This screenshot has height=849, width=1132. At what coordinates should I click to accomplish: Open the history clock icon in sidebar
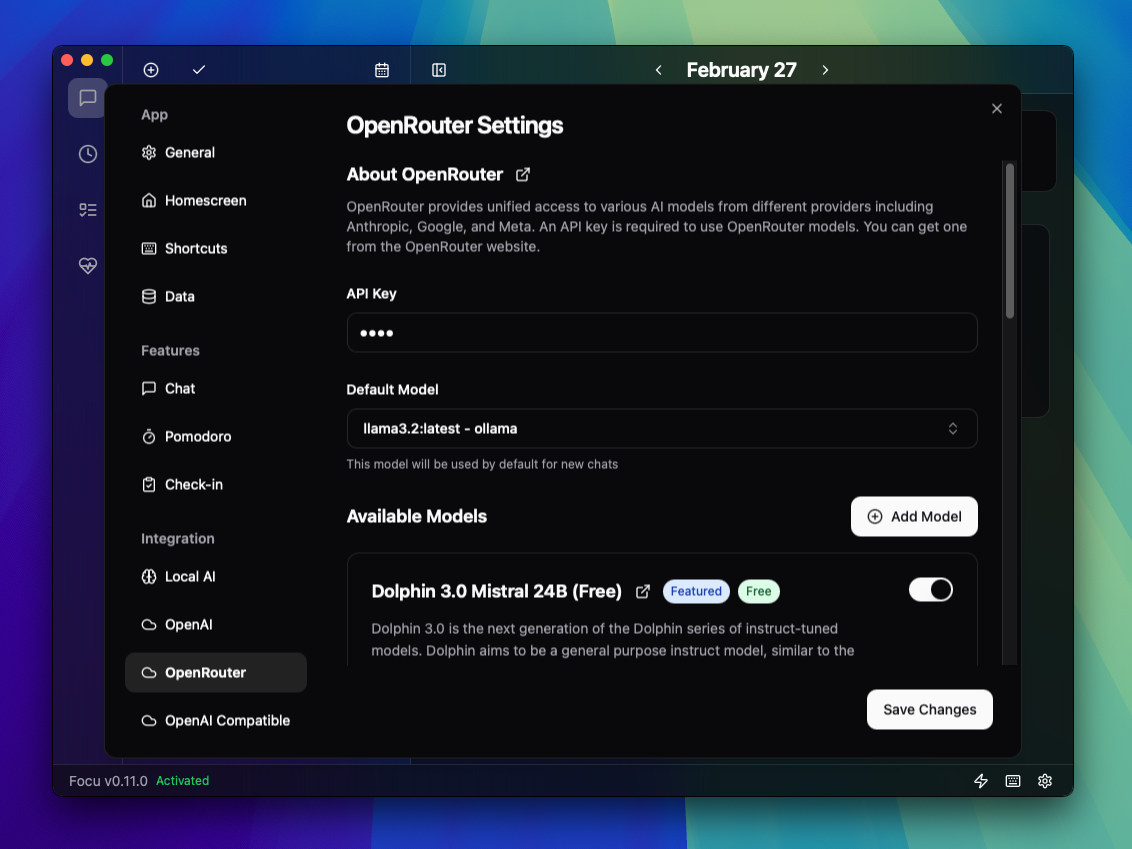(87, 154)
